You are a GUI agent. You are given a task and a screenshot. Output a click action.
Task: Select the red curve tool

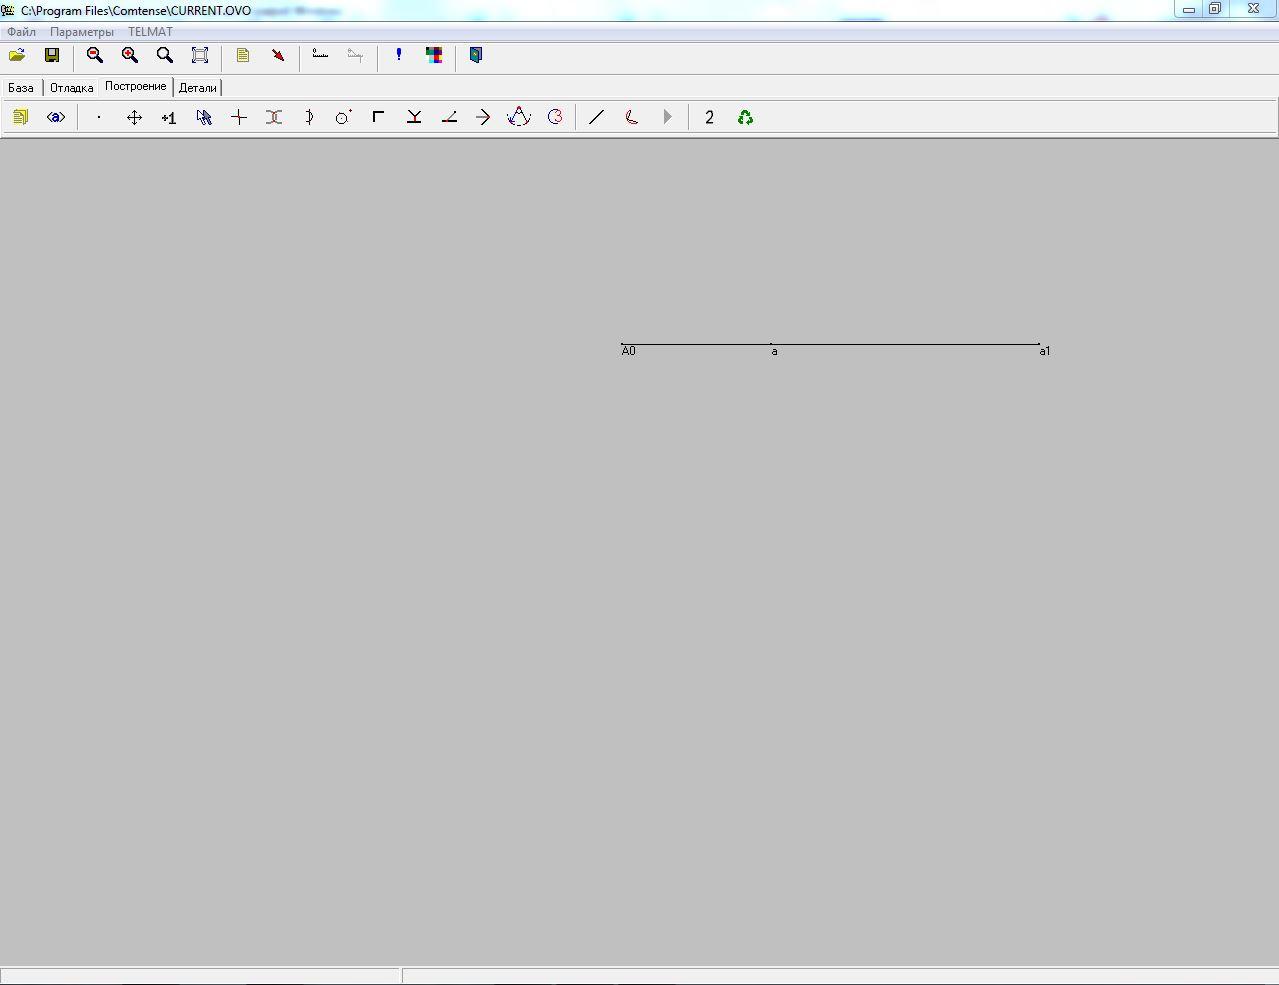[x=632, y=118]
